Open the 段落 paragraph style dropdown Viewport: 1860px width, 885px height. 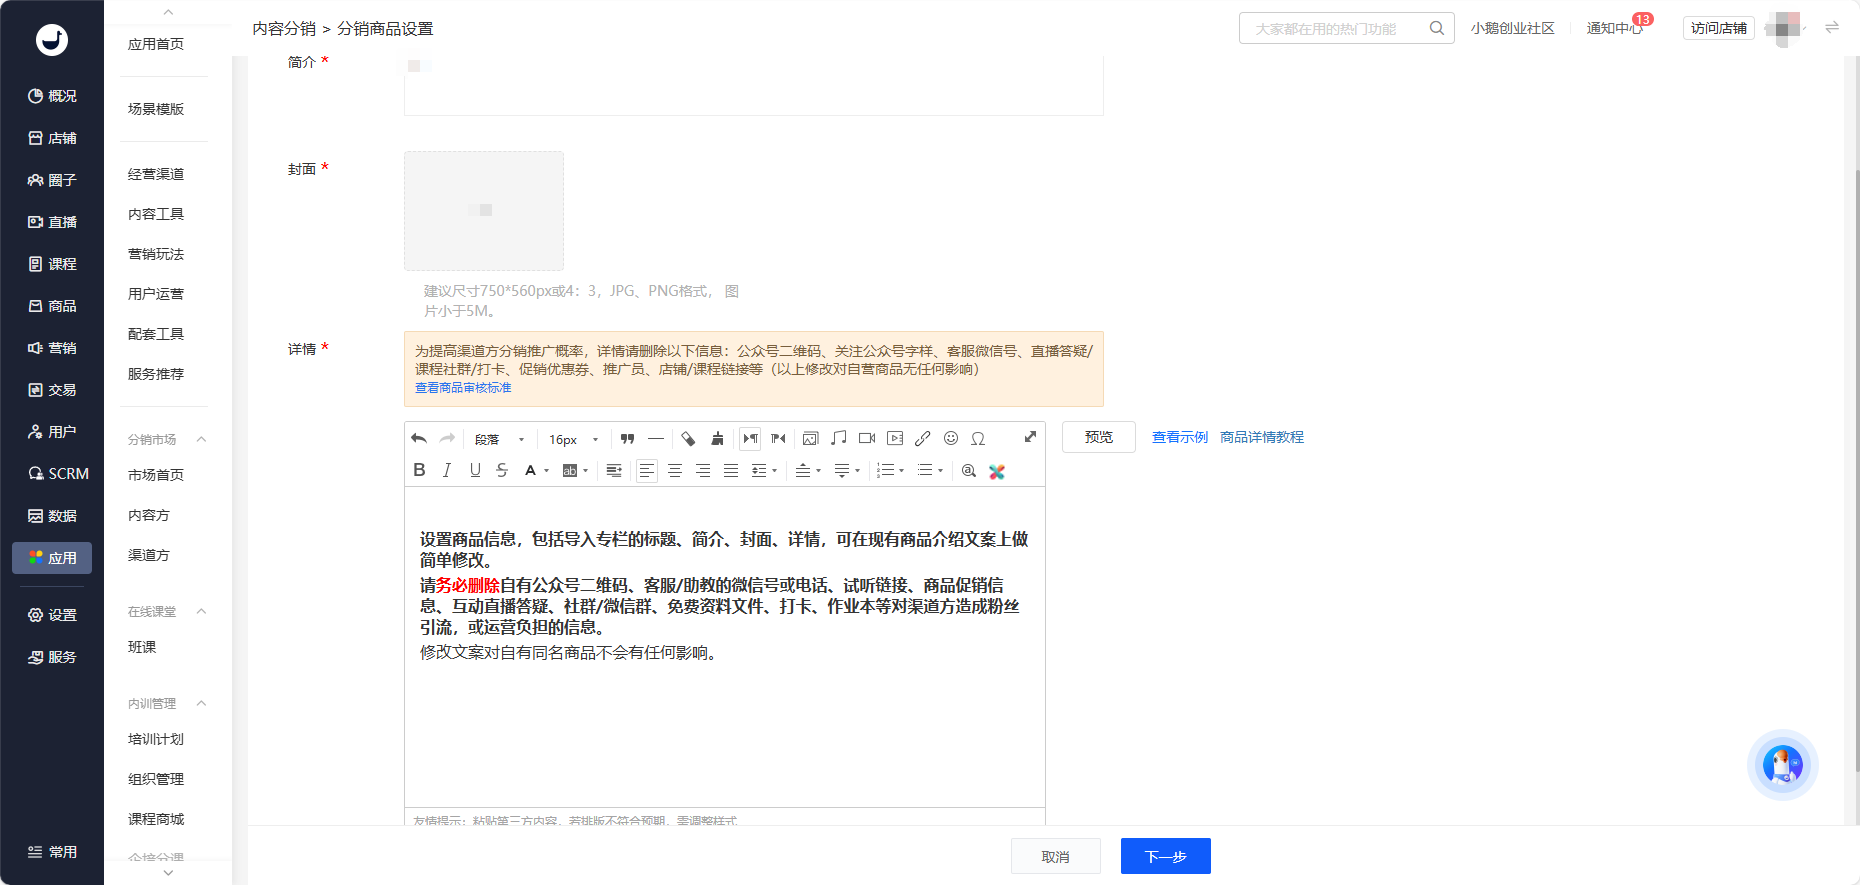(499, 439)
